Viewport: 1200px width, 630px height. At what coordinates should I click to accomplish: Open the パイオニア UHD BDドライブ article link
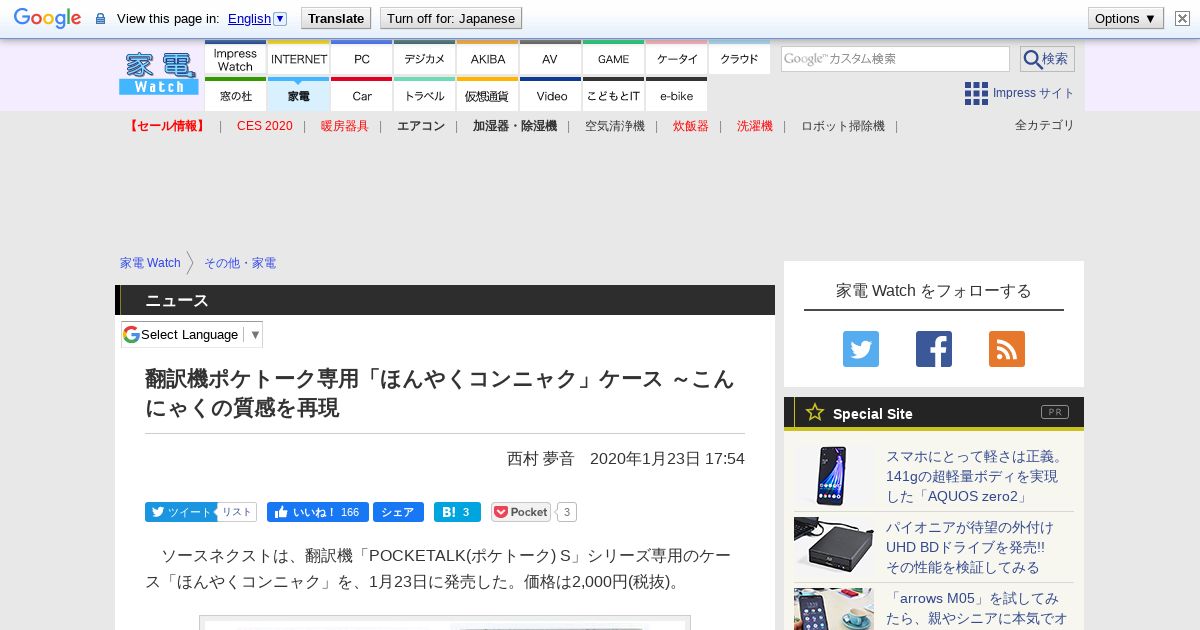coord(970,547)
